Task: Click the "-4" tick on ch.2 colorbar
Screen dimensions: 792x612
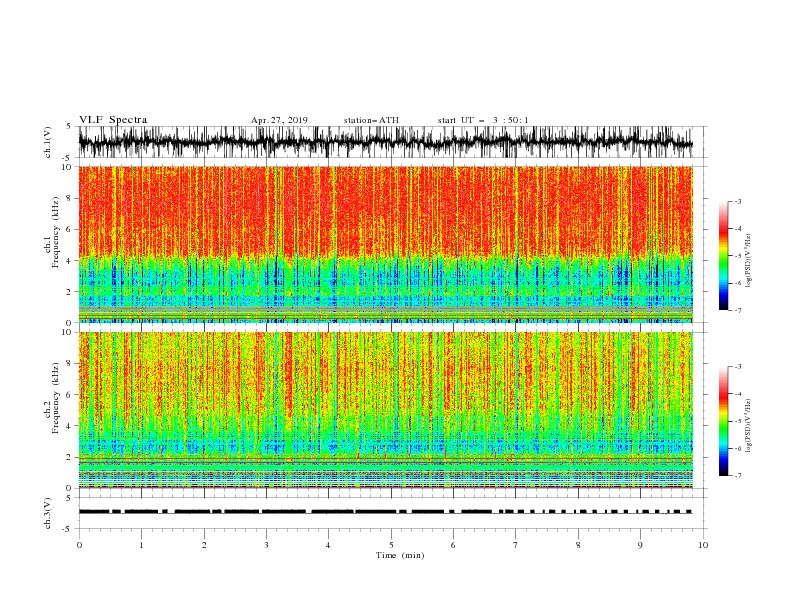Action: click(x=738, y=394)
